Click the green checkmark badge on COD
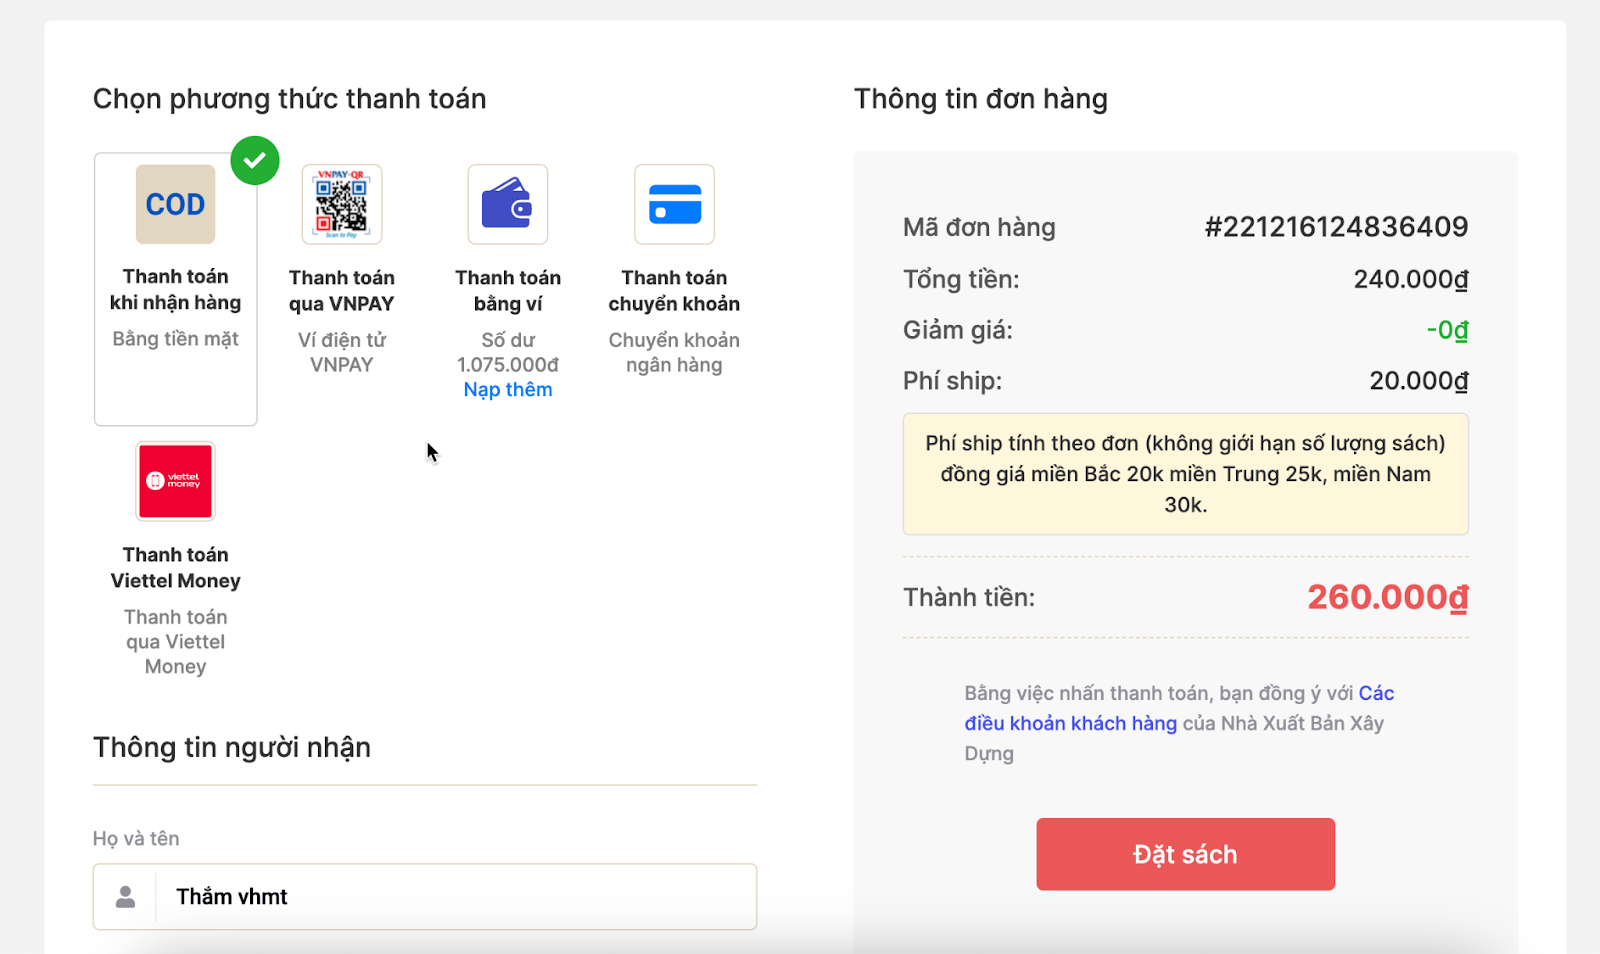 tap(255, 160)
